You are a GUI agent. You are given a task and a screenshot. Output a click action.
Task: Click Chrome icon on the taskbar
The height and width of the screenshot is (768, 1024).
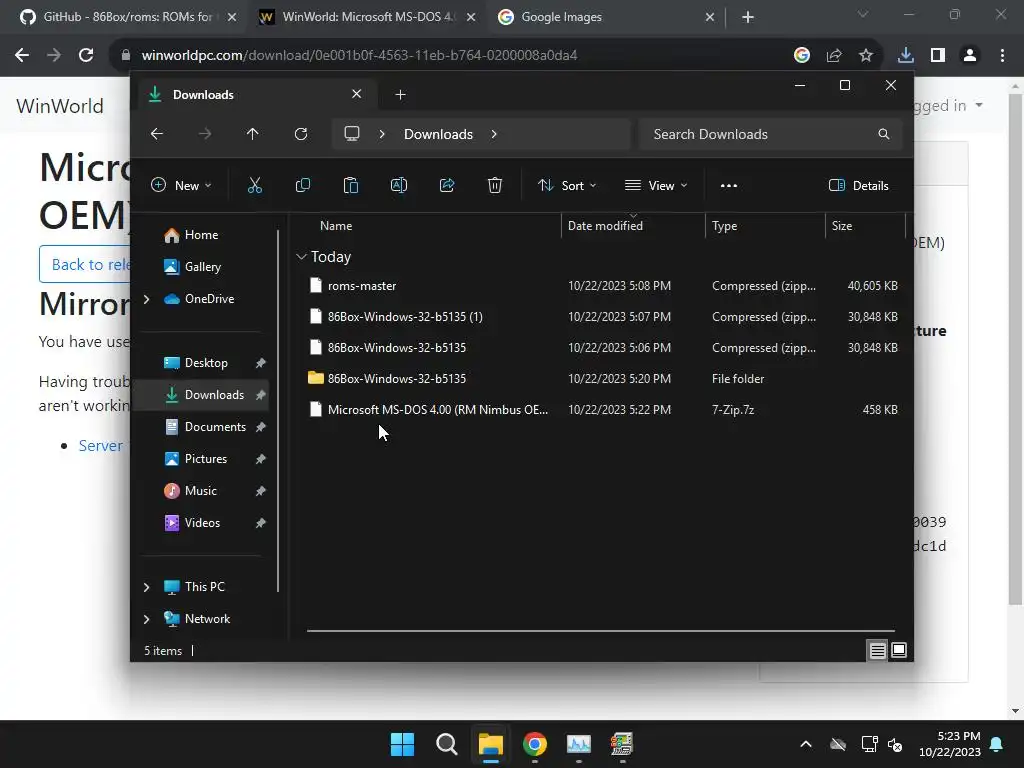point(535,744)
